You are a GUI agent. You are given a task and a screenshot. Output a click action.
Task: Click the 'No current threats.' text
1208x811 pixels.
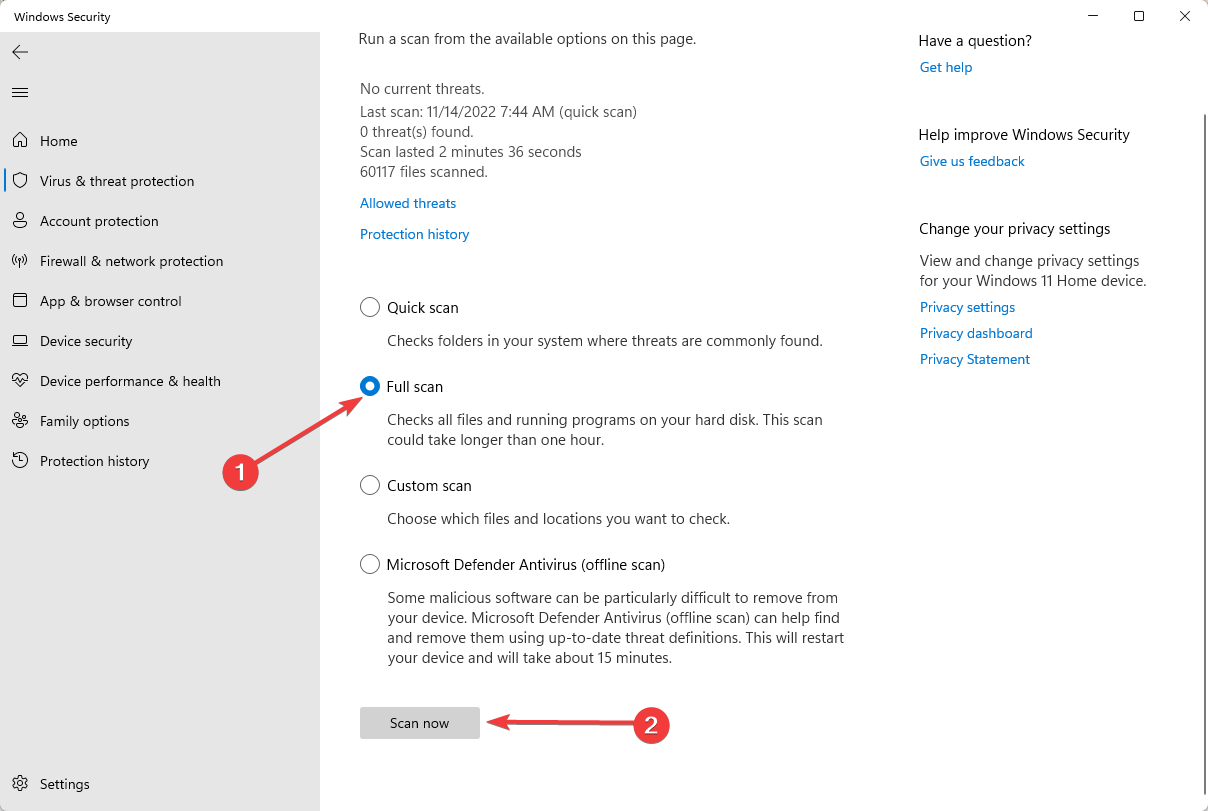(422, 89)
